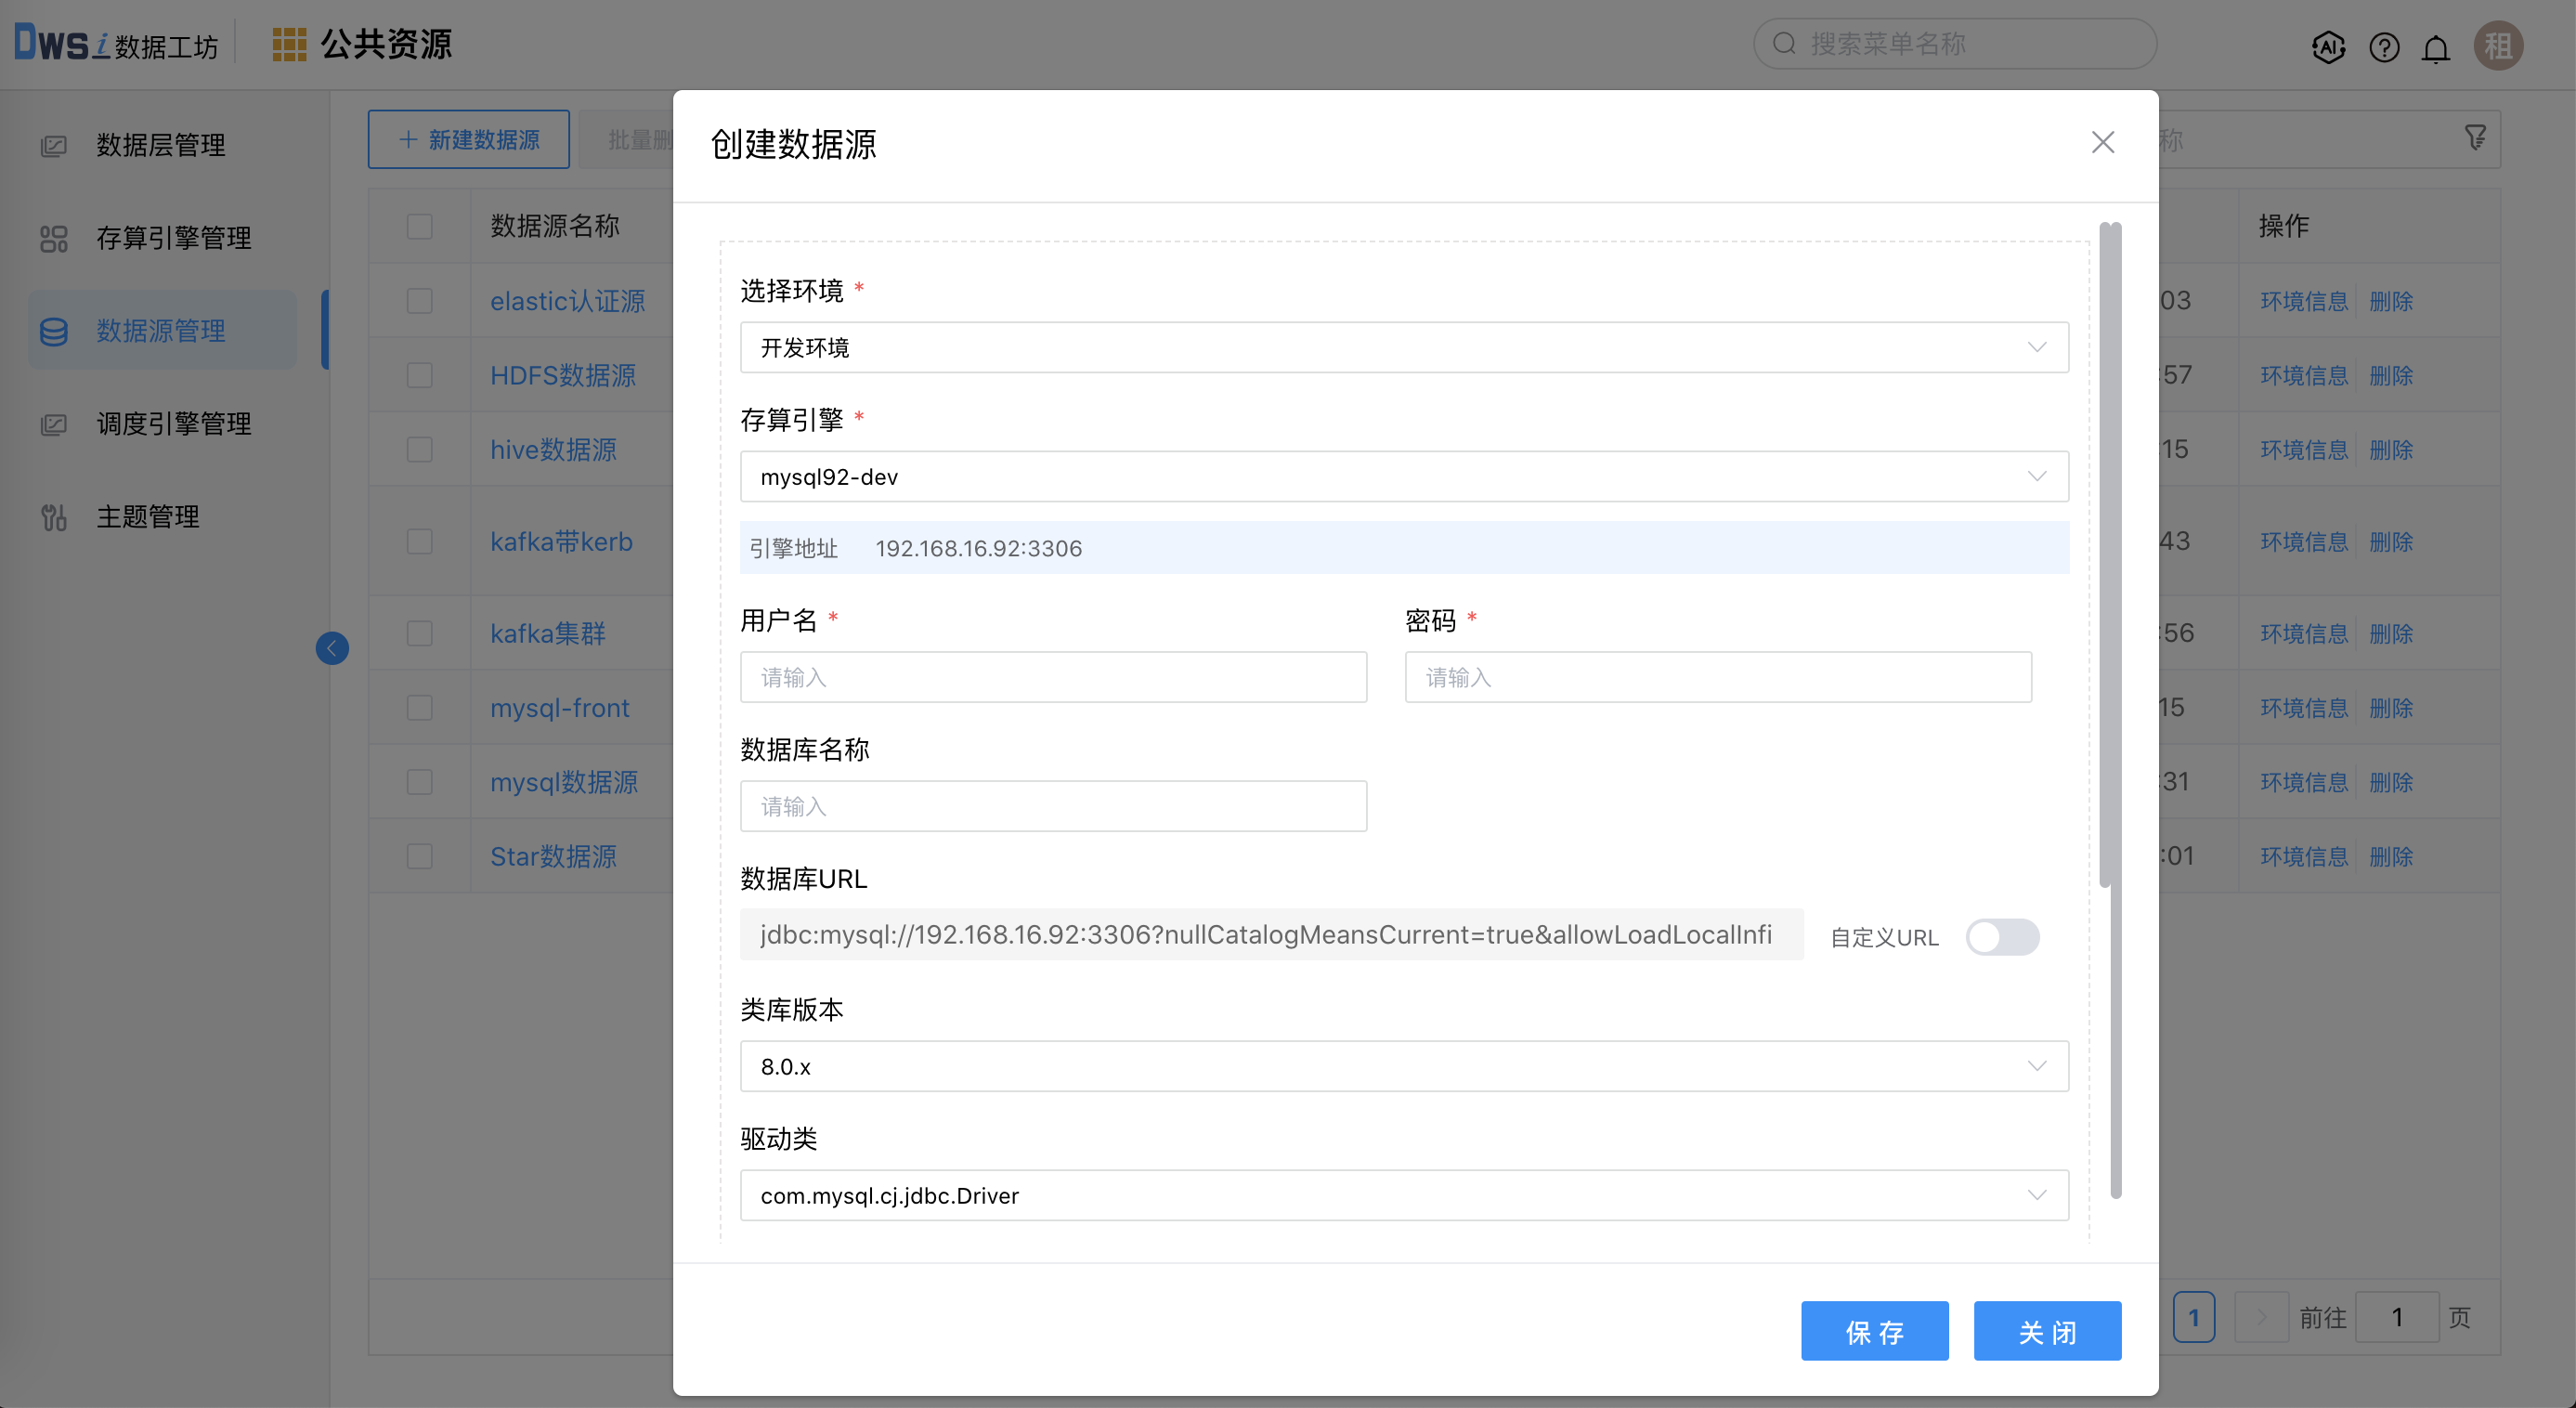Check the box for elastic认证源 row
2576x1408 pixels.
pos(419,301)
